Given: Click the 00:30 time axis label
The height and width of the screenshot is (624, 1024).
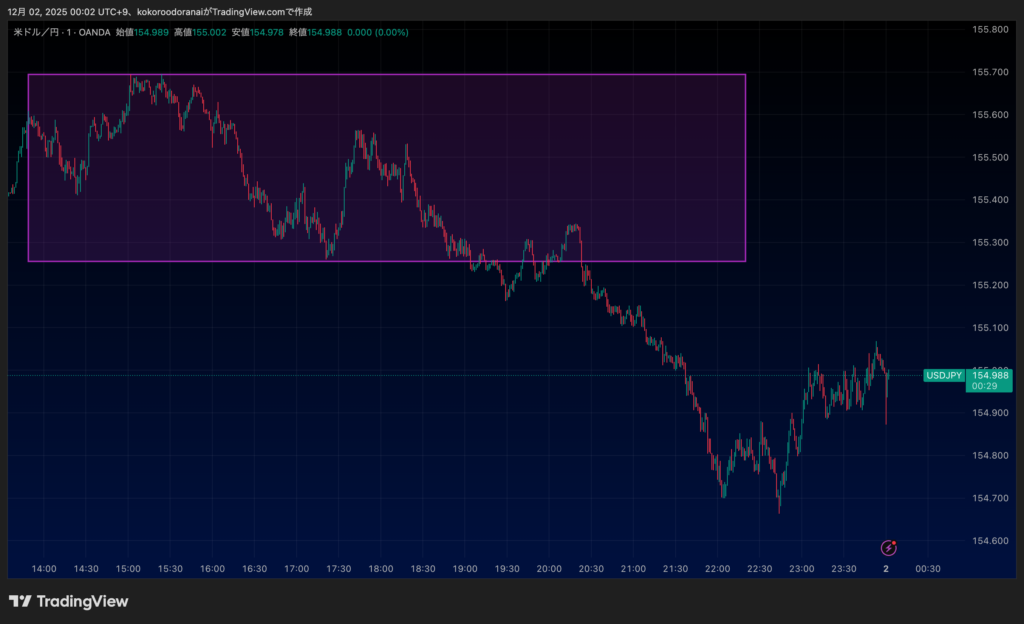Looking at the screenshot, I should click(x=927, y=569).
